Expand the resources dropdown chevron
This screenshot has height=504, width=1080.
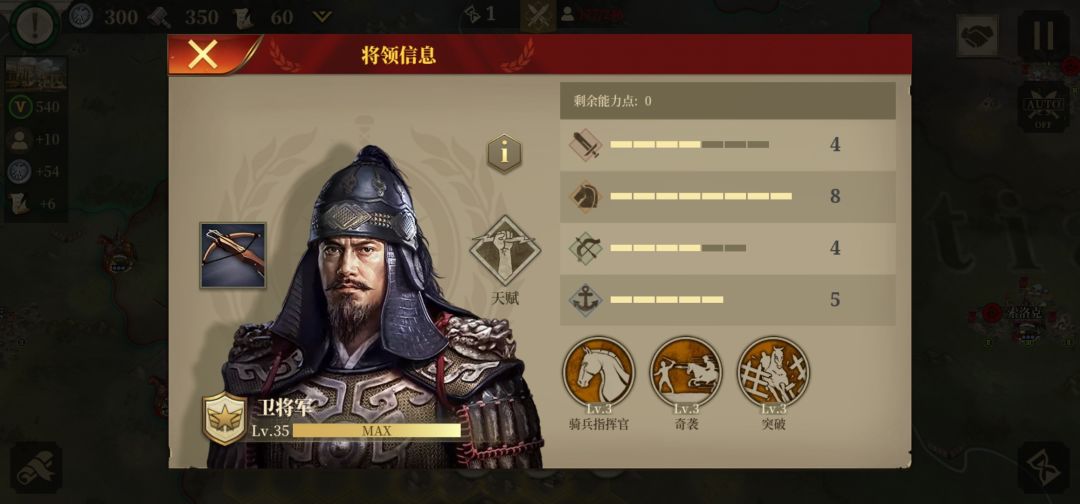point(322,17)
